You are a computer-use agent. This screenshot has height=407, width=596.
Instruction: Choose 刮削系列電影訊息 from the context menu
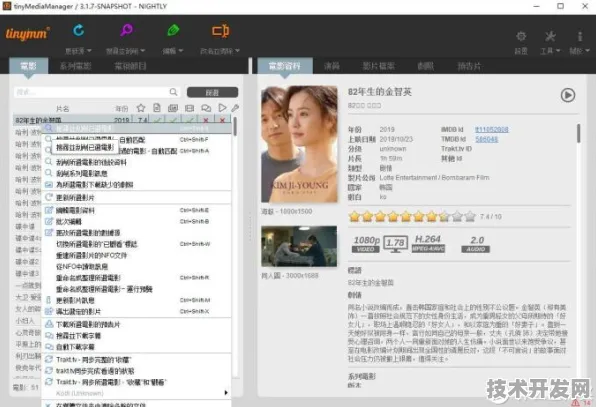[137, 173]
